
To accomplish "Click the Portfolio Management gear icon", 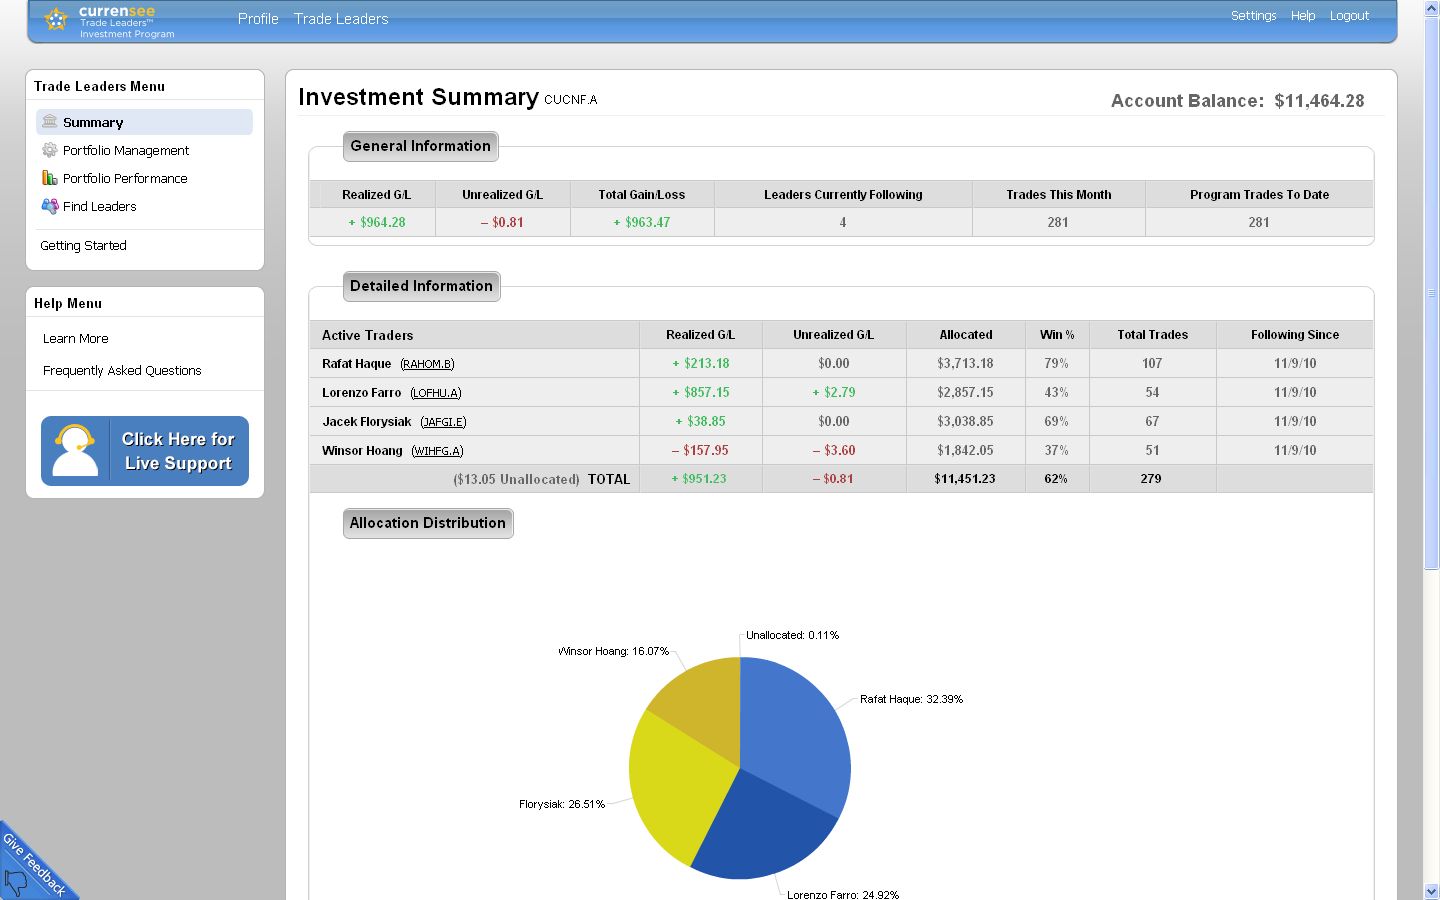I will [49, 150].
